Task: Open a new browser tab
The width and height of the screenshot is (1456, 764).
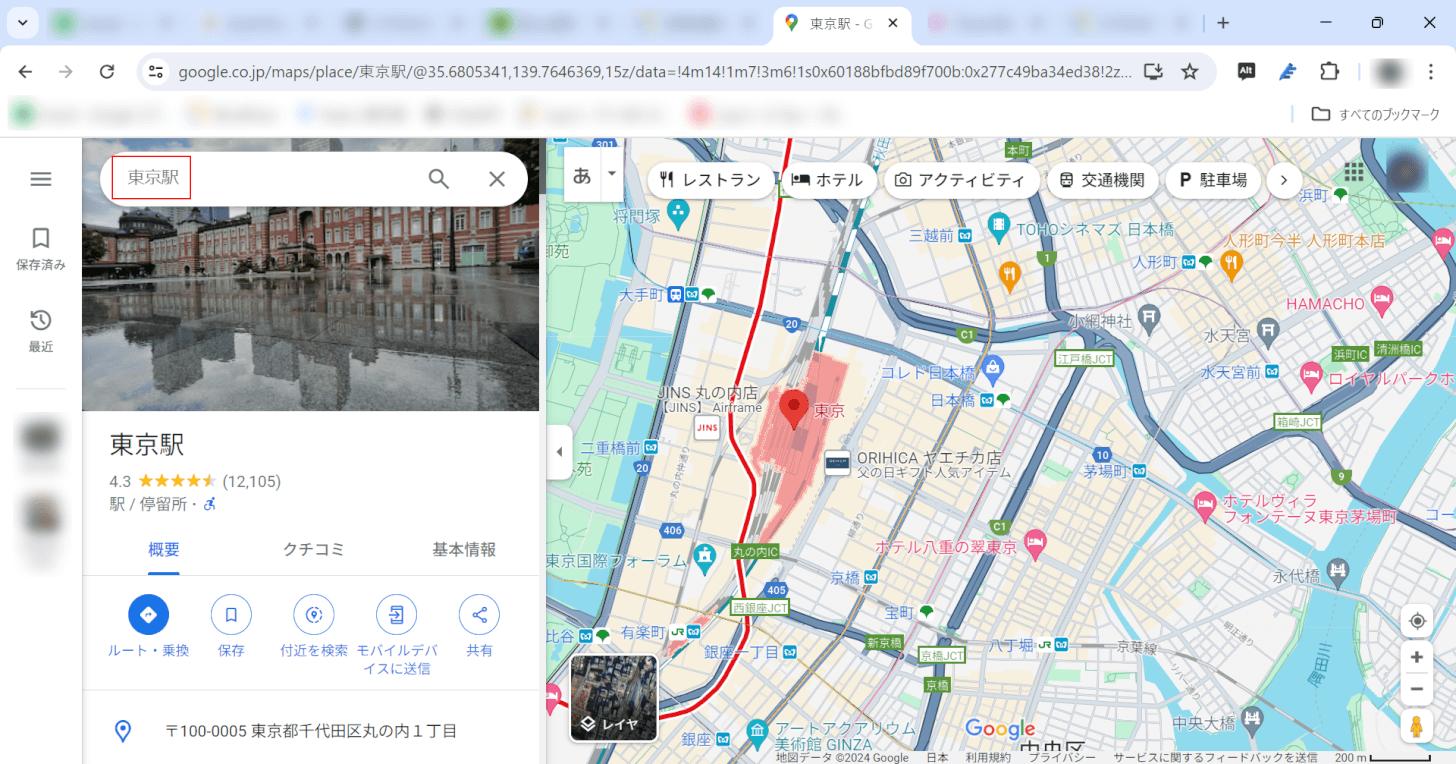Action: coord(1222,22)
